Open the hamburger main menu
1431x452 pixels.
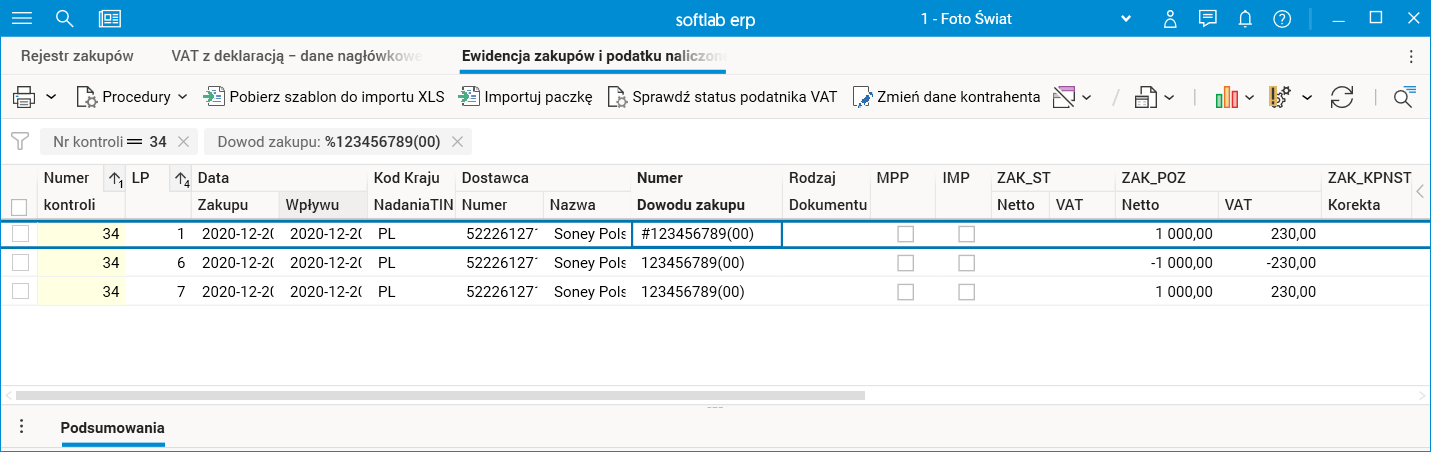20,18
